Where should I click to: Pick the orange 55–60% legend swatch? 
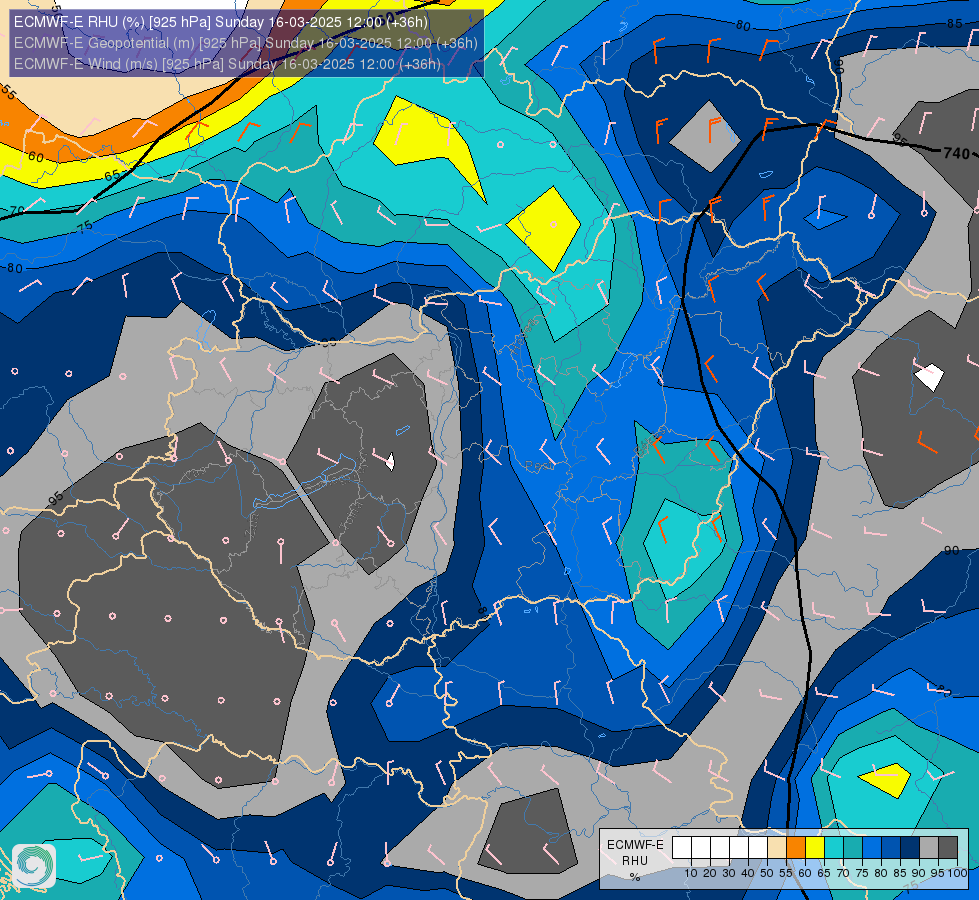(796, 848)
